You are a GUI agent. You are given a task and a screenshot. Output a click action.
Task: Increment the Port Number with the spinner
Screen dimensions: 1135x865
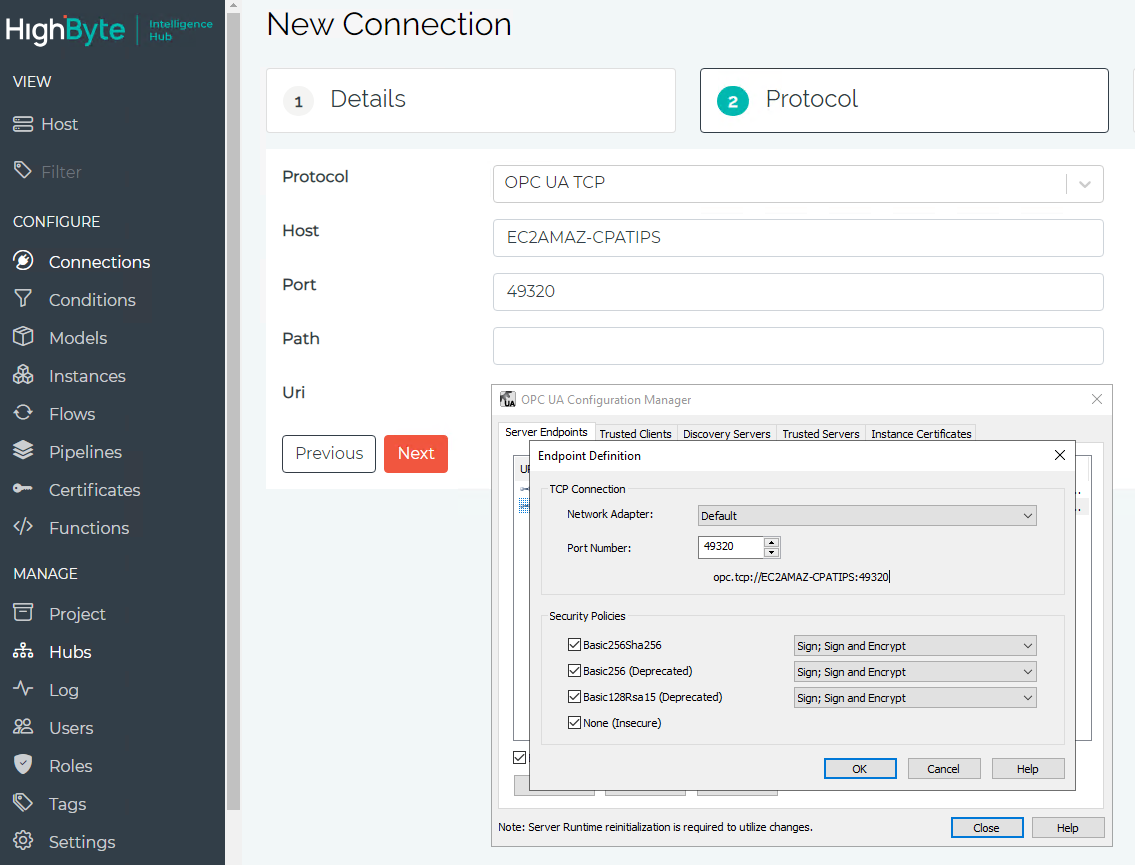click(772, 542)
